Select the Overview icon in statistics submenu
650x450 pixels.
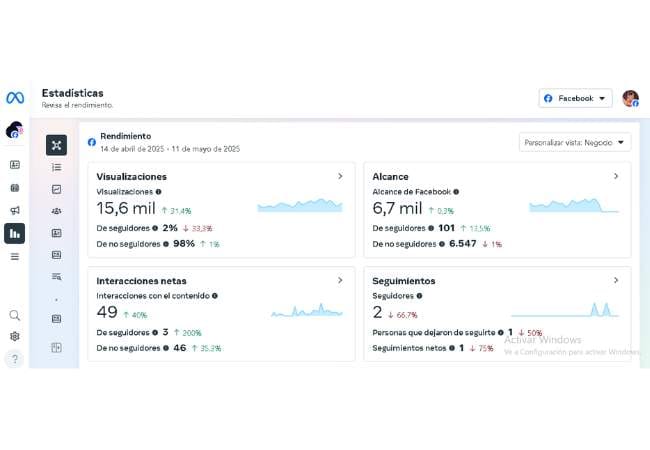pyautogui.click(x=56, y=145)
